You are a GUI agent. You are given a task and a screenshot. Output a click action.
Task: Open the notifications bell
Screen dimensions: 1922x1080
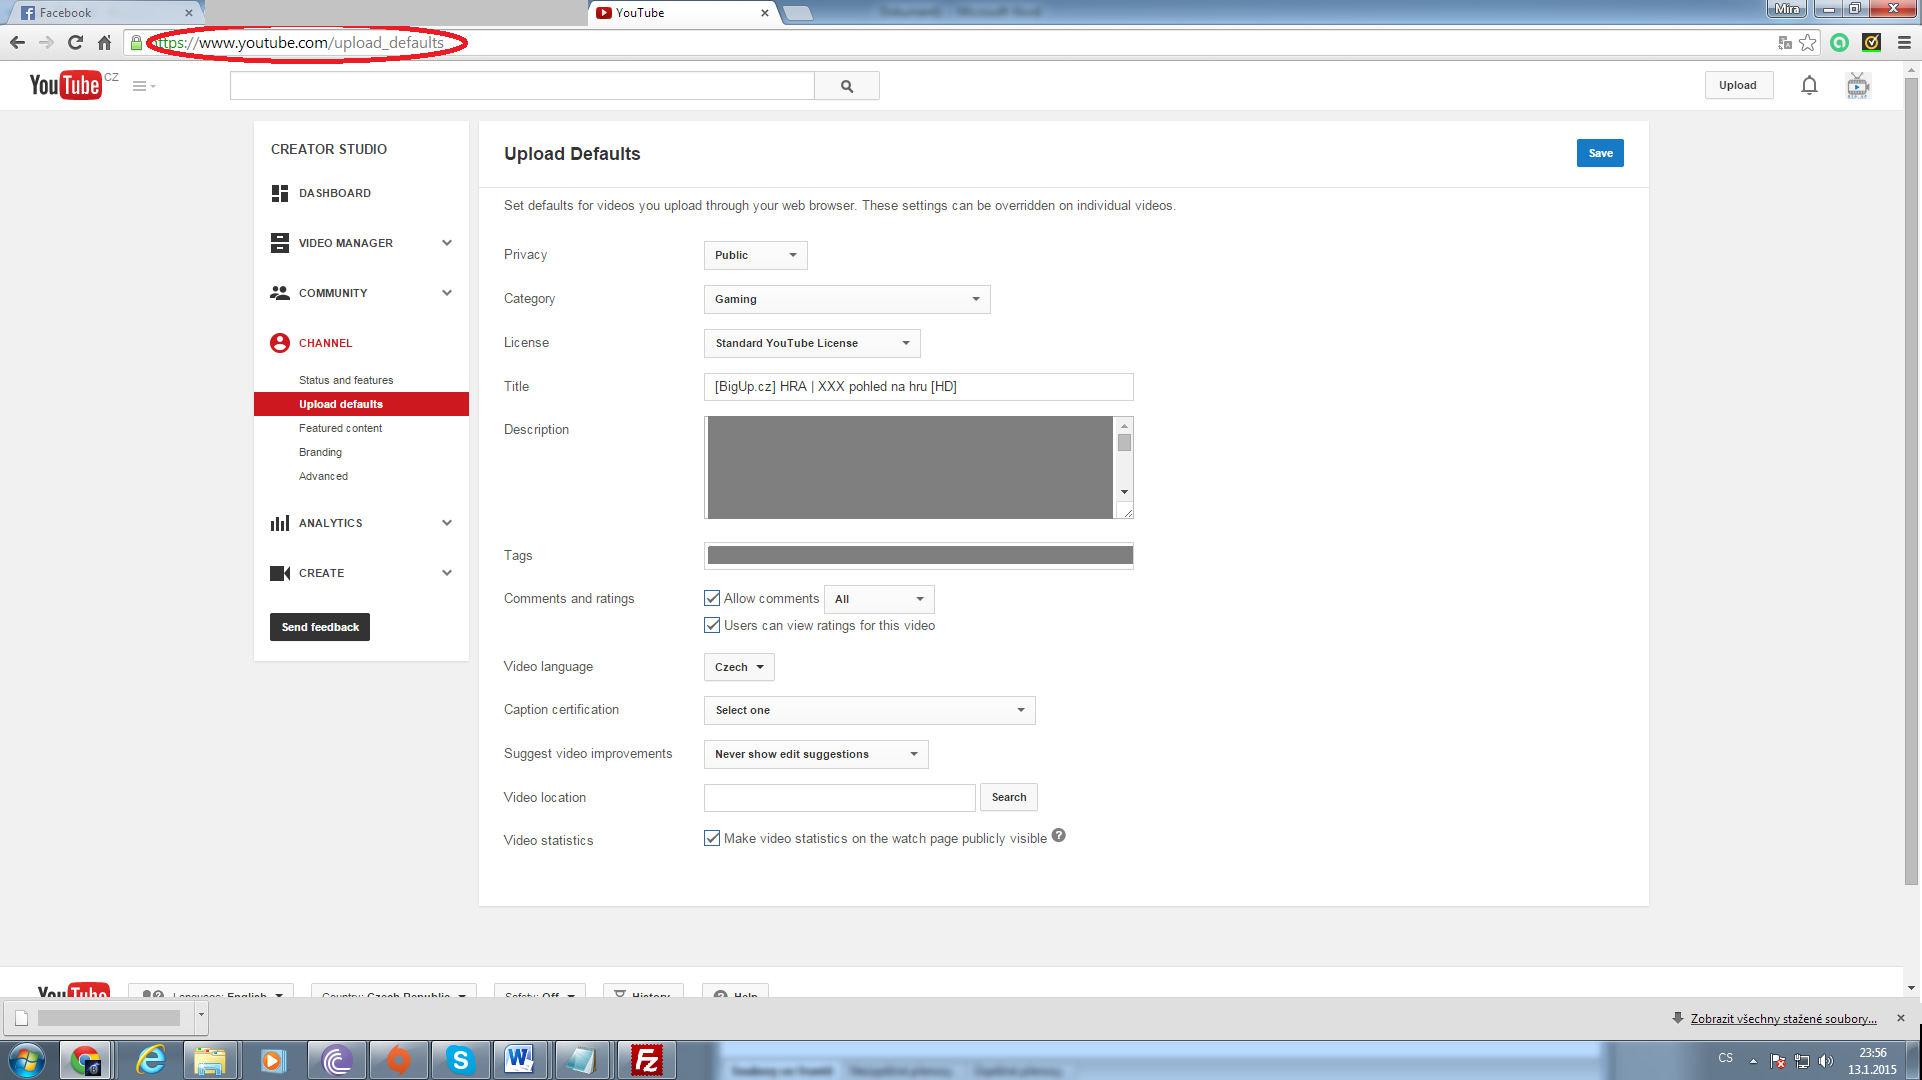(x=1809, y=85)
